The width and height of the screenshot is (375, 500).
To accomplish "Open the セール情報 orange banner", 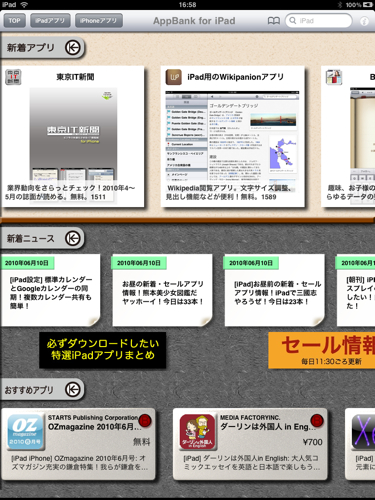I will coord(322,350).
